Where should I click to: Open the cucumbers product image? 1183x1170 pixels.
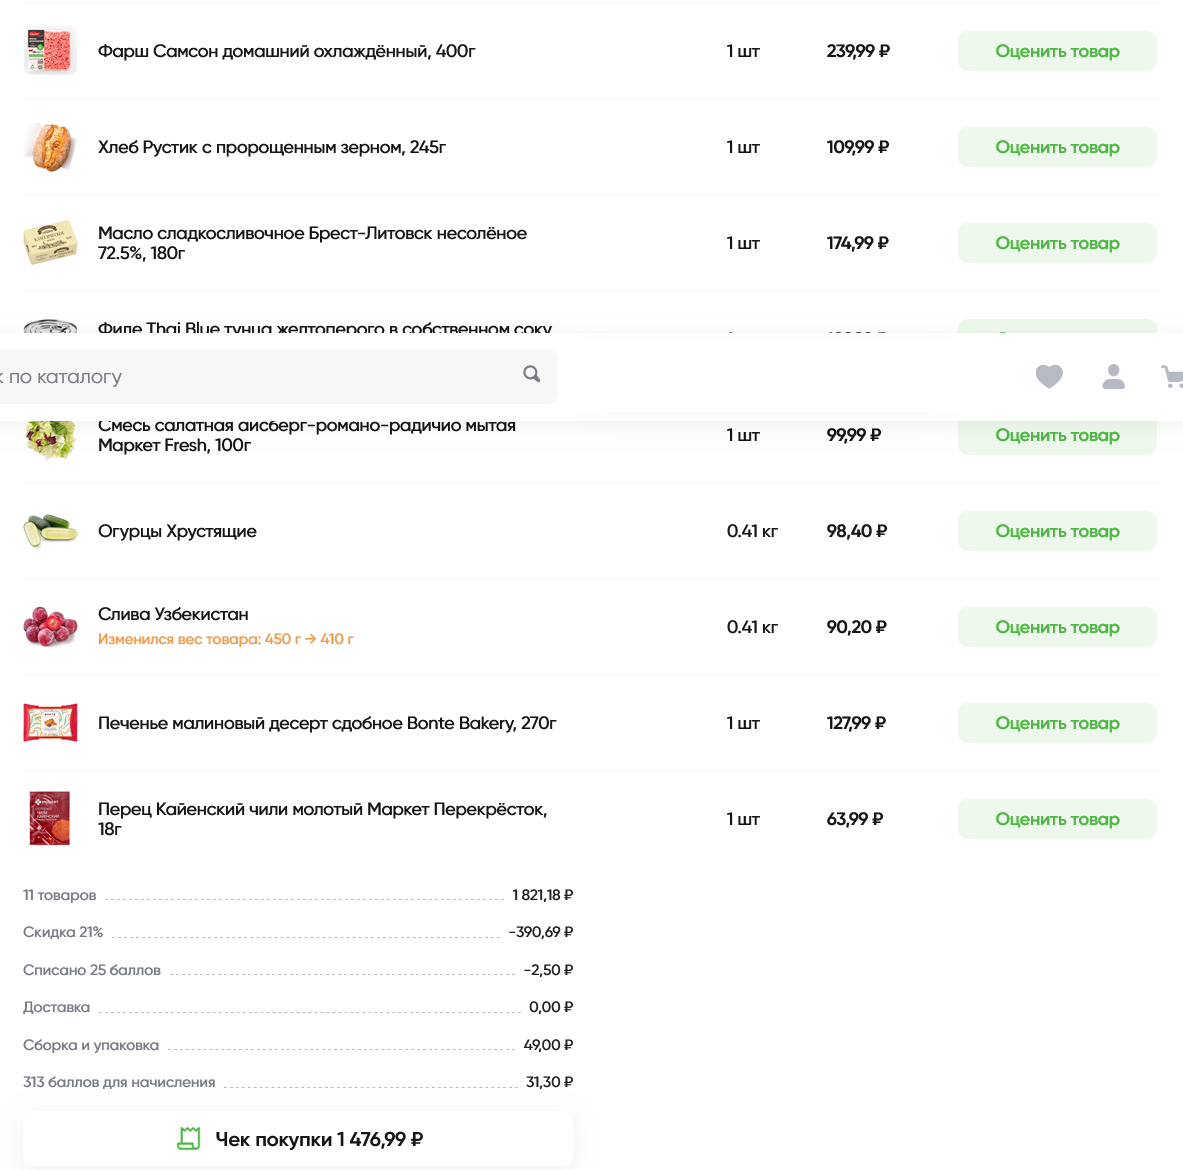pyautogui.click(x=51, y=531)
